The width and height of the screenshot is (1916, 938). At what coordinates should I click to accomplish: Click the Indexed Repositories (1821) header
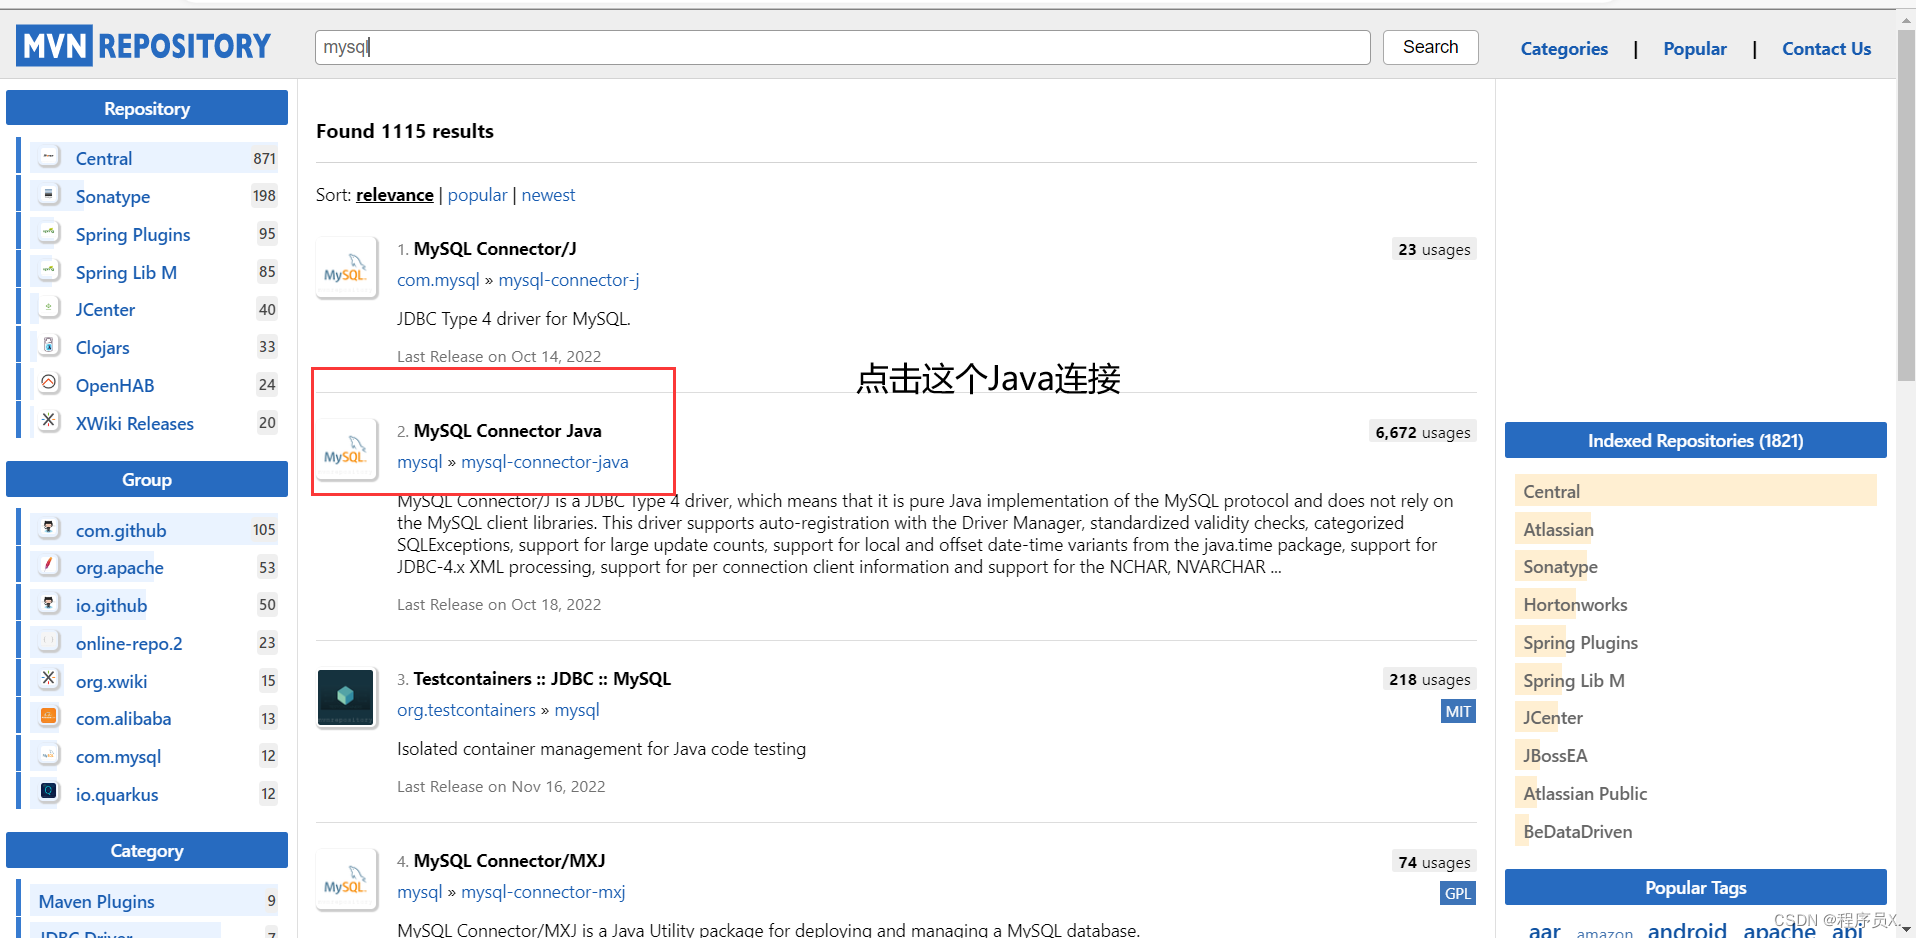[x=1695, y=440]
